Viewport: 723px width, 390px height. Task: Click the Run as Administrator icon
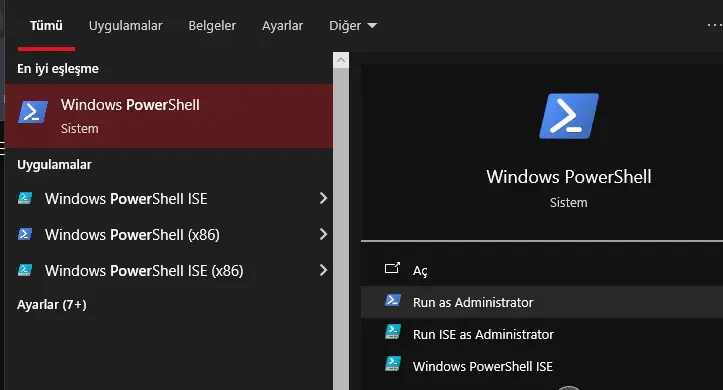click(x=393, y=300)
